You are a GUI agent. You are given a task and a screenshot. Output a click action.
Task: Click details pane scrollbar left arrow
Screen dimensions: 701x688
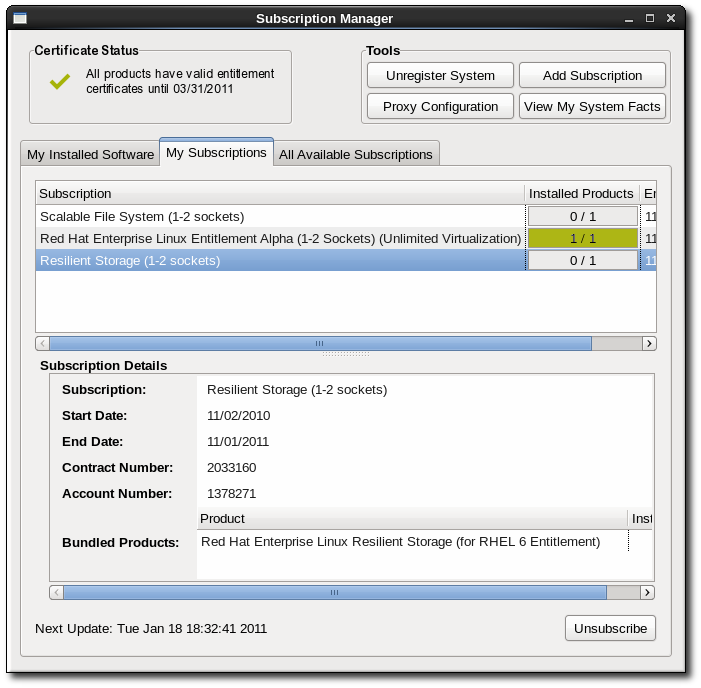(57, 592)
